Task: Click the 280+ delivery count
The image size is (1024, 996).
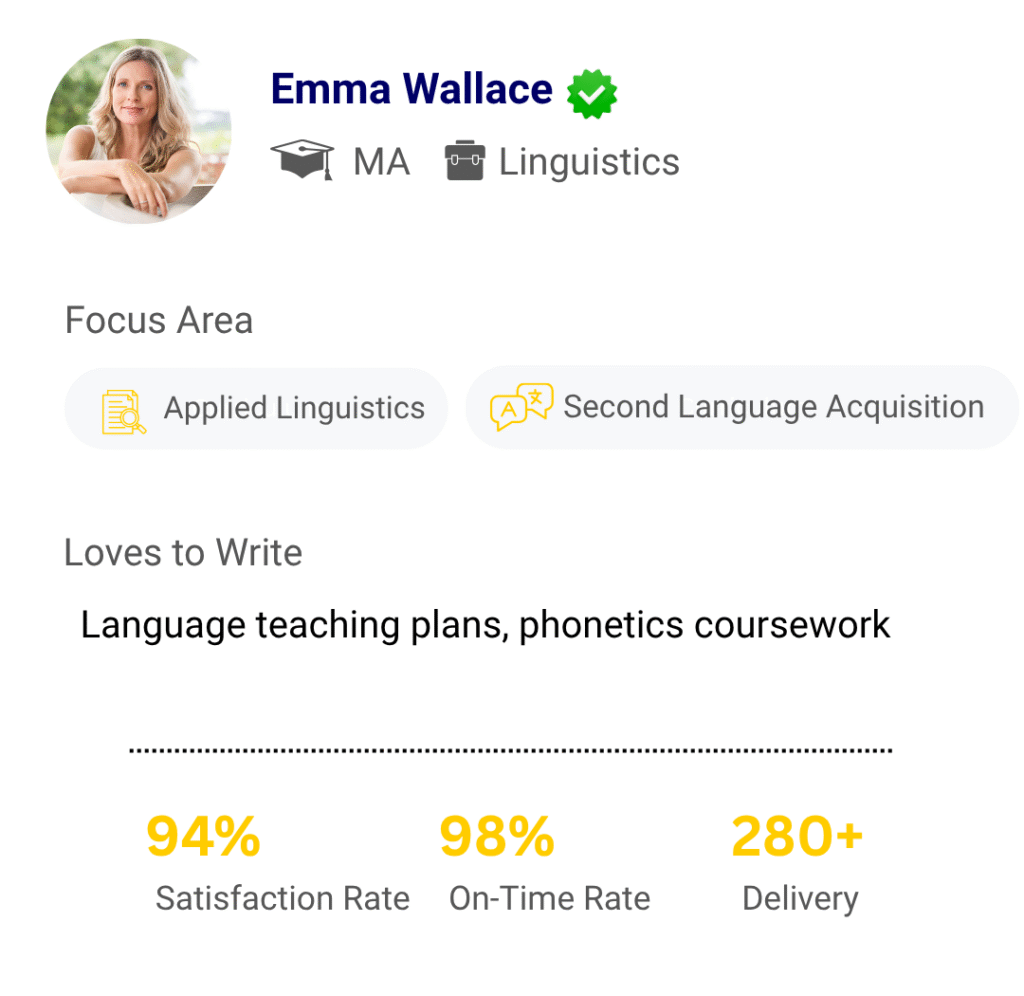Action: pos(797,837)
